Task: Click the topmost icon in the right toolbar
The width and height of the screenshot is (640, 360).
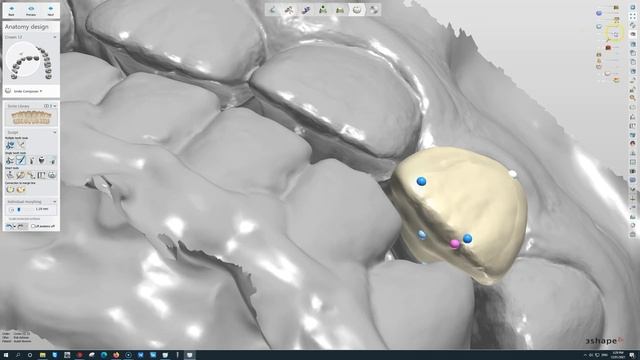Action: [x=633, y=7]
